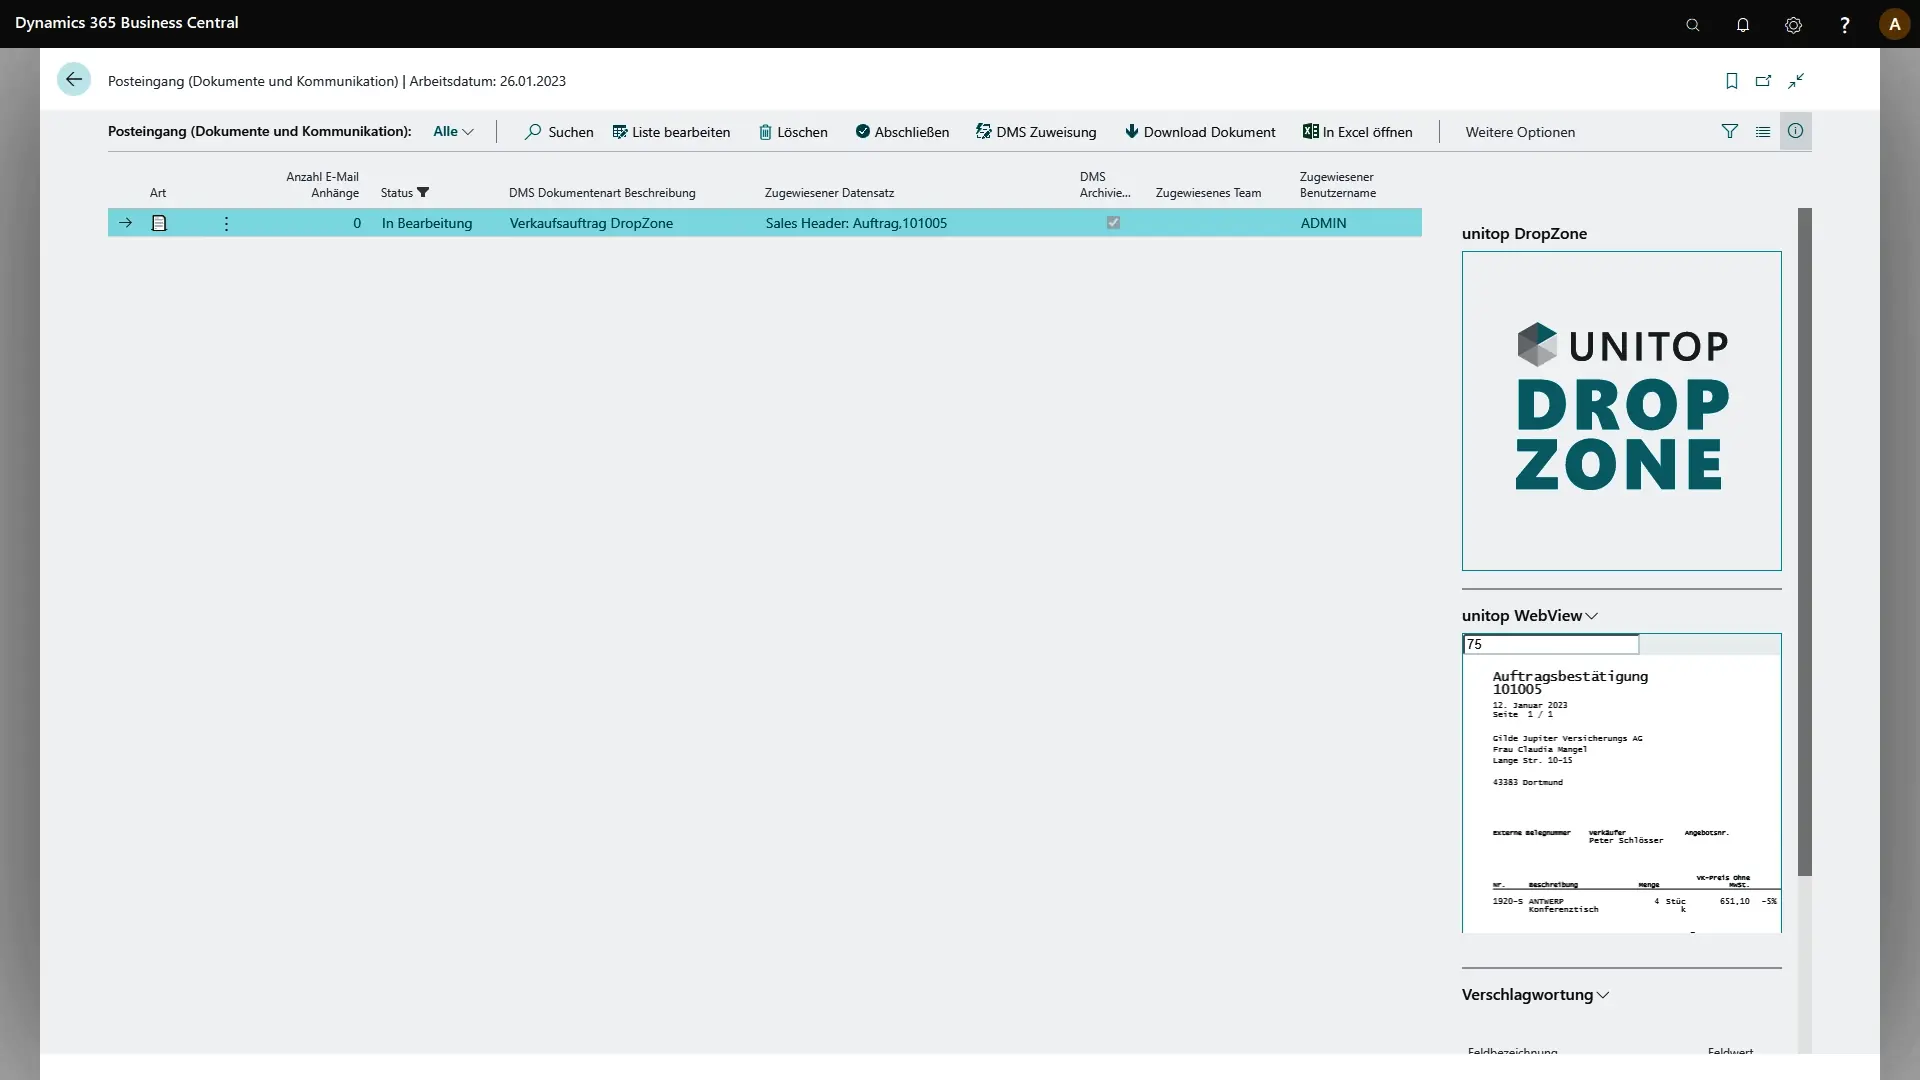This screenshot has height=1080, width=1920.
Task: Click Löschen action
Action: pos(793,132)
